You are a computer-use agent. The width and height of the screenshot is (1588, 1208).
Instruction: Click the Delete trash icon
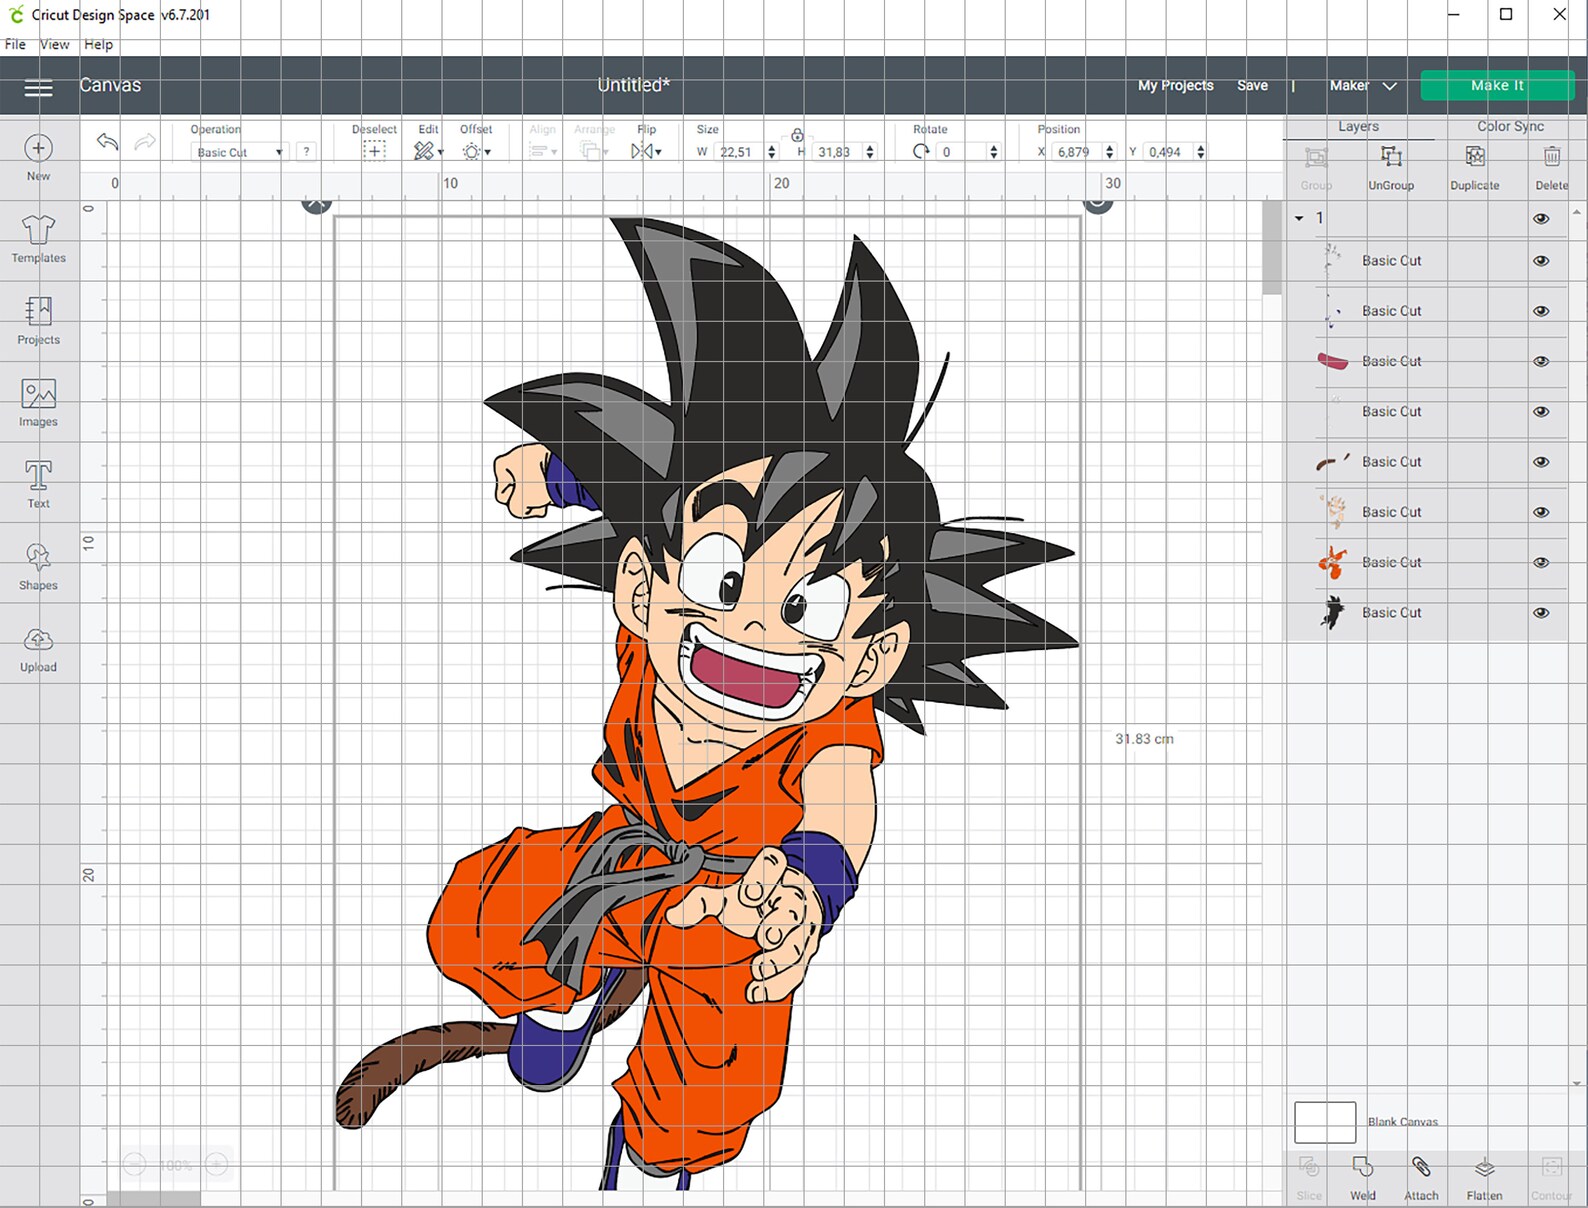click(x=1551, y=157)
